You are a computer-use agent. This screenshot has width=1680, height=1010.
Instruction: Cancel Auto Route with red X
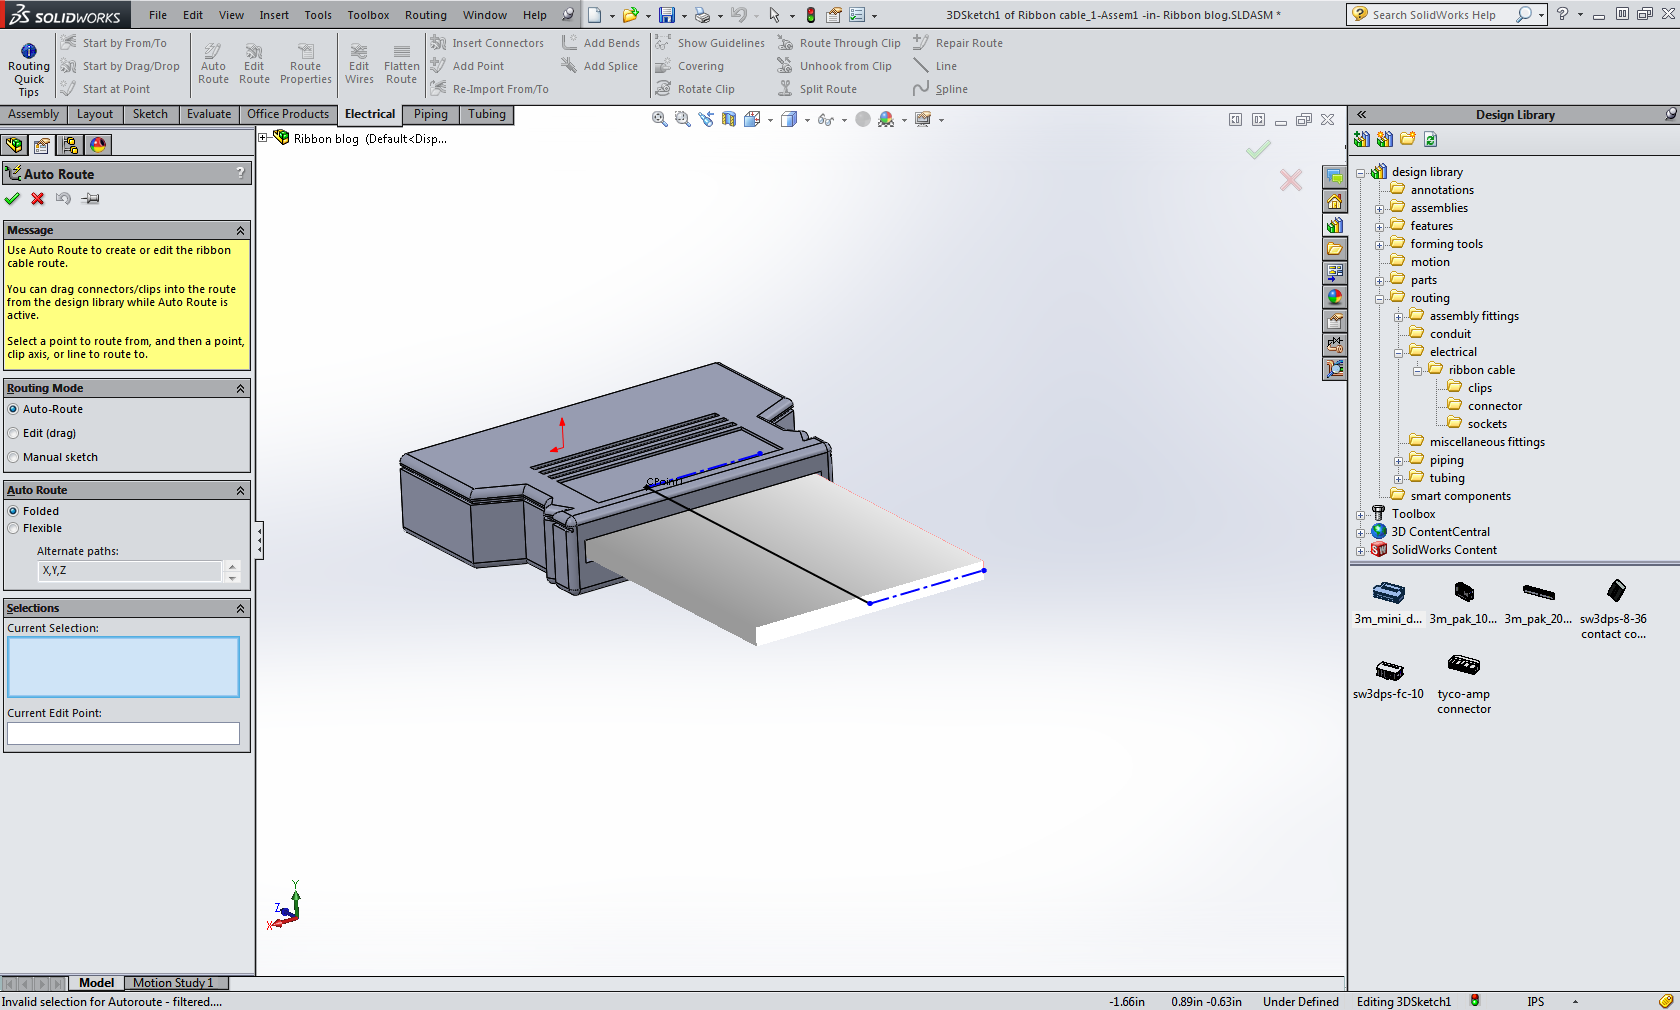pyautogui.click(x=38, y=198)
